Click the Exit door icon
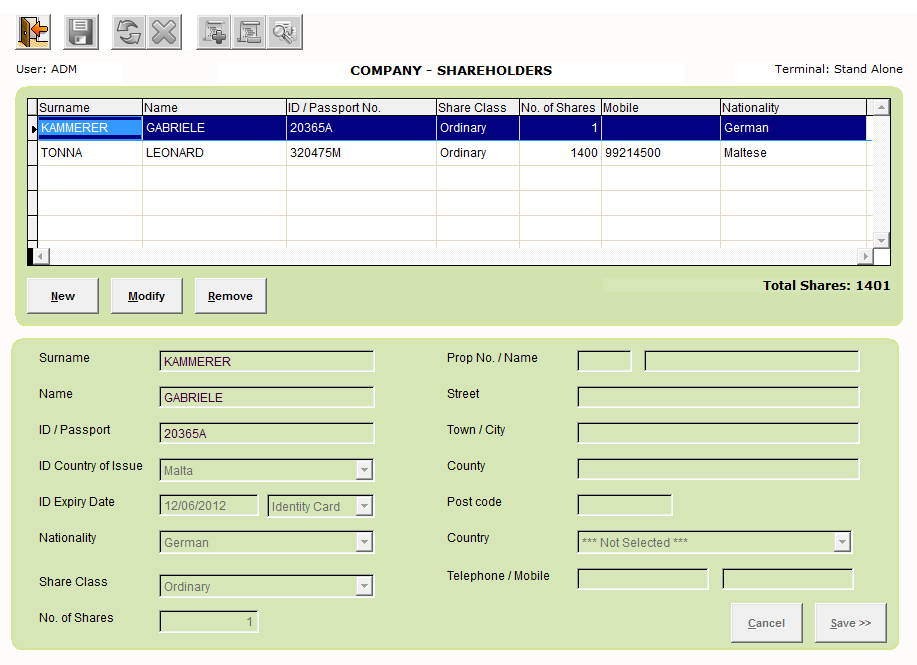Image resolution: width=917 pixels, height=665 pixels. 32,31
